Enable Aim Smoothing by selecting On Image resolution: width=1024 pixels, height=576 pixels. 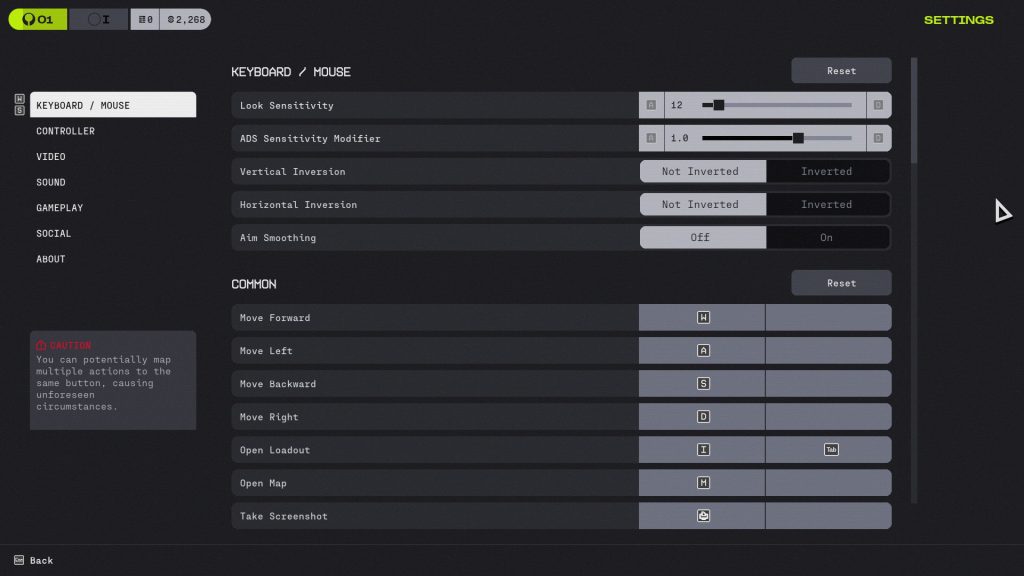(x=828, y=237)
